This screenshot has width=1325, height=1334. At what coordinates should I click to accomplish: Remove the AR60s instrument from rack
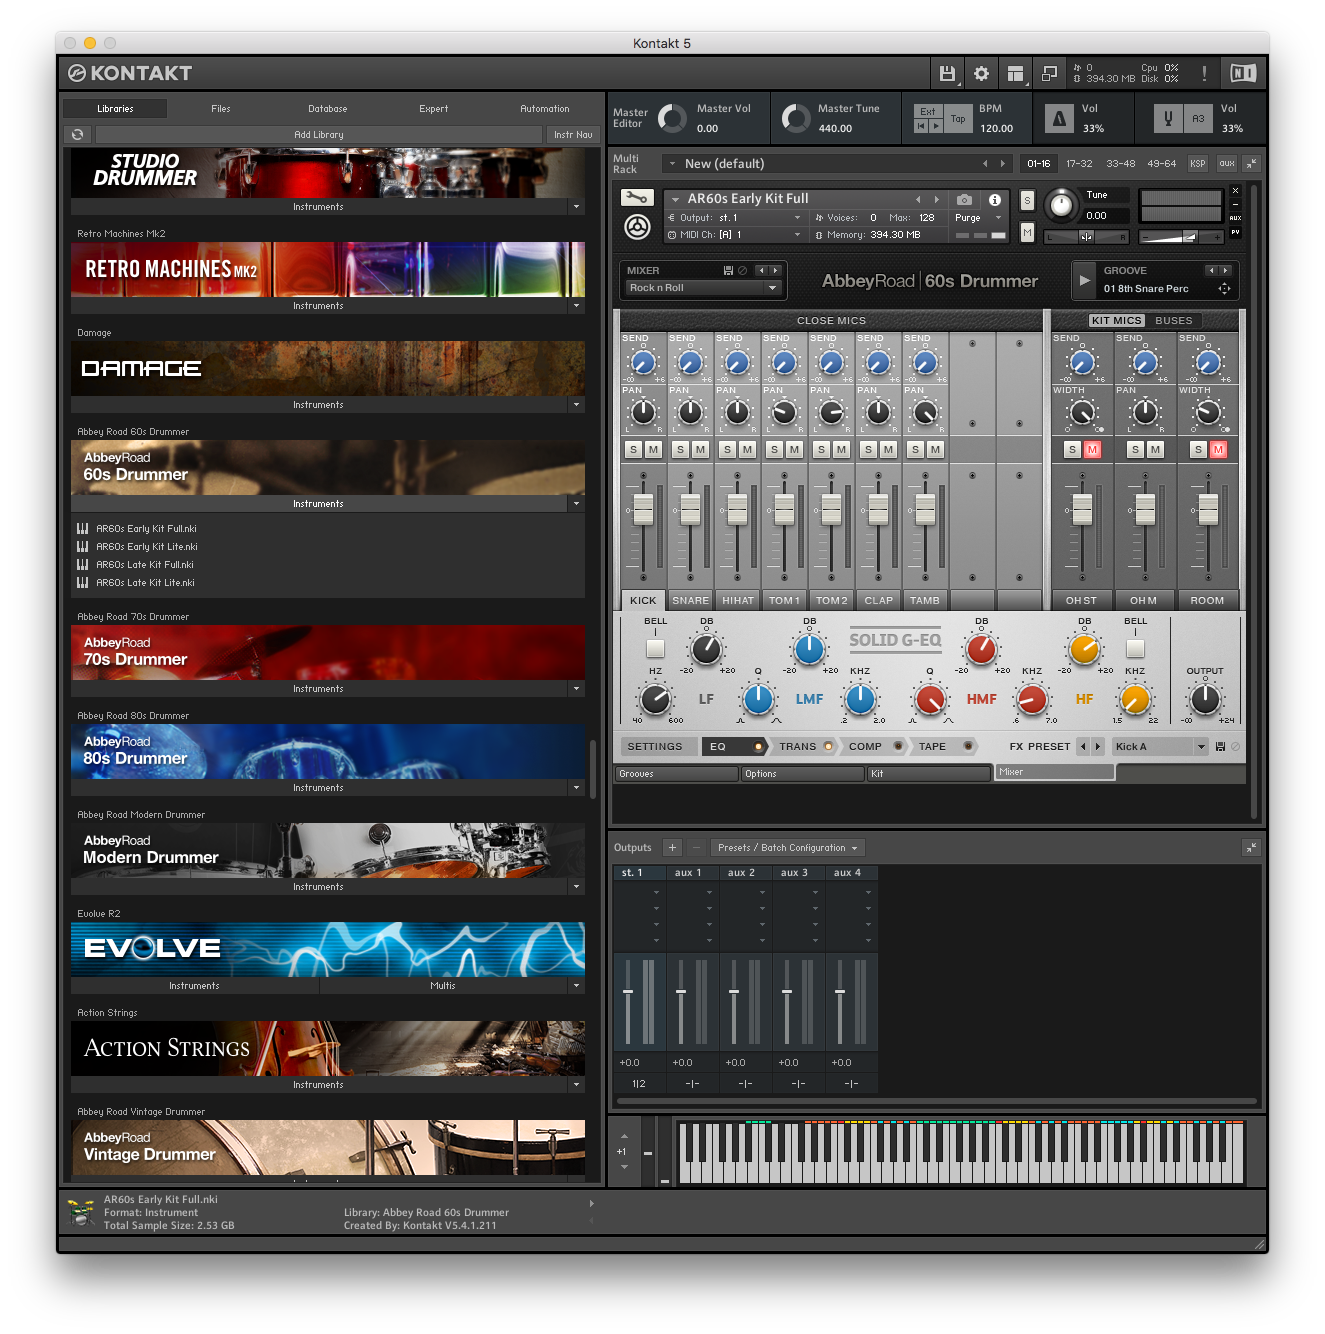click(x=1235, y=190)
